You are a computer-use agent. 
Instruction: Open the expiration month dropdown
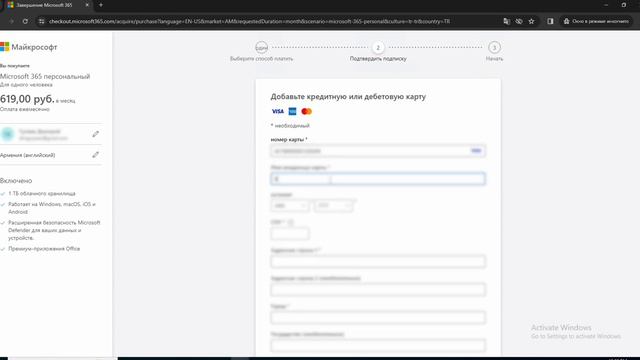pos(290,205)
